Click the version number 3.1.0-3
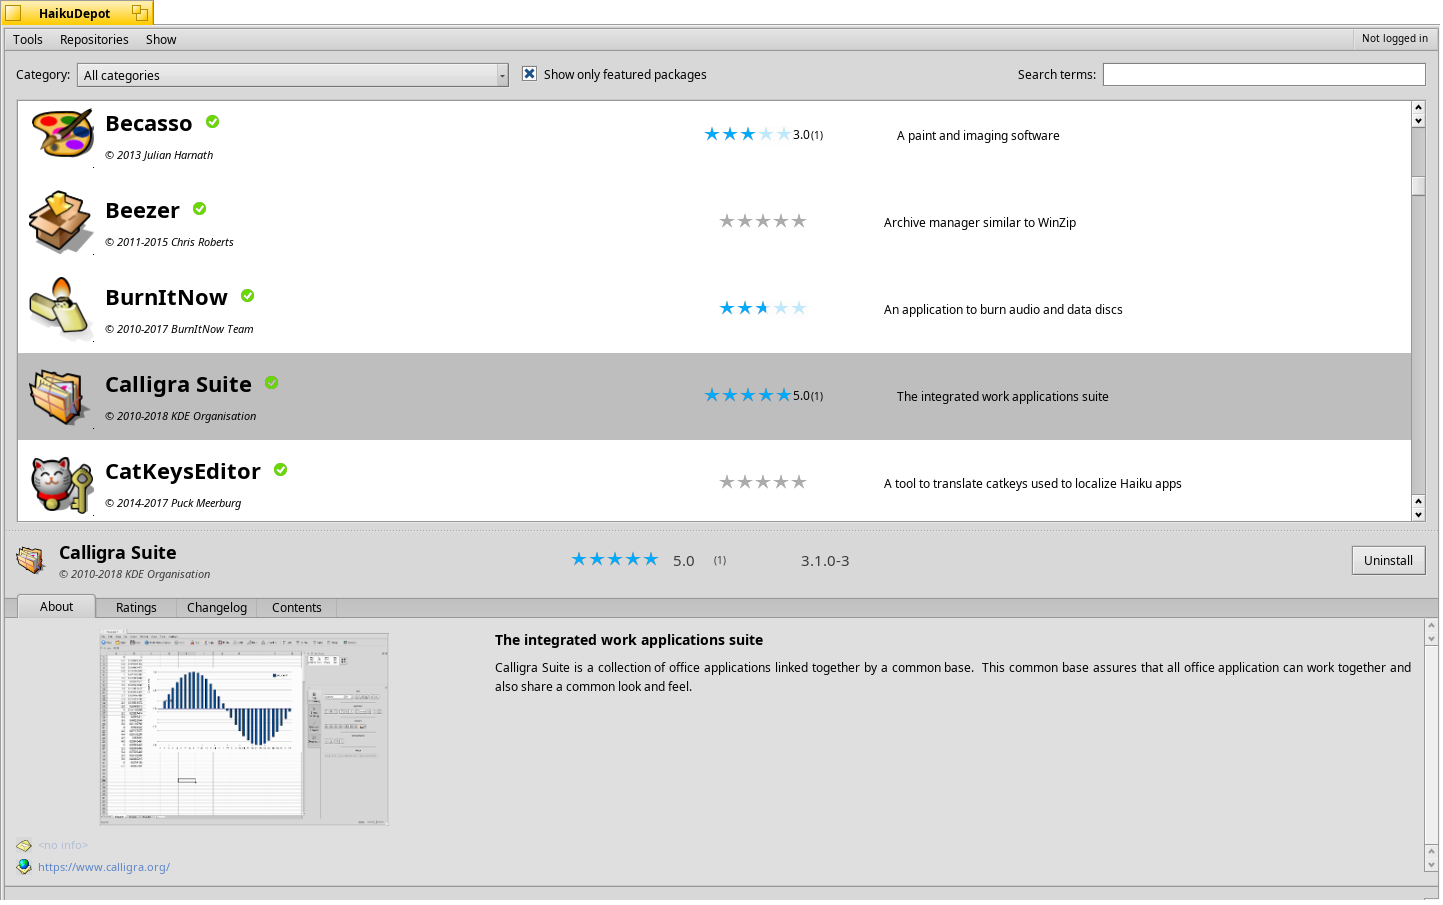 (x=825, y=561)
